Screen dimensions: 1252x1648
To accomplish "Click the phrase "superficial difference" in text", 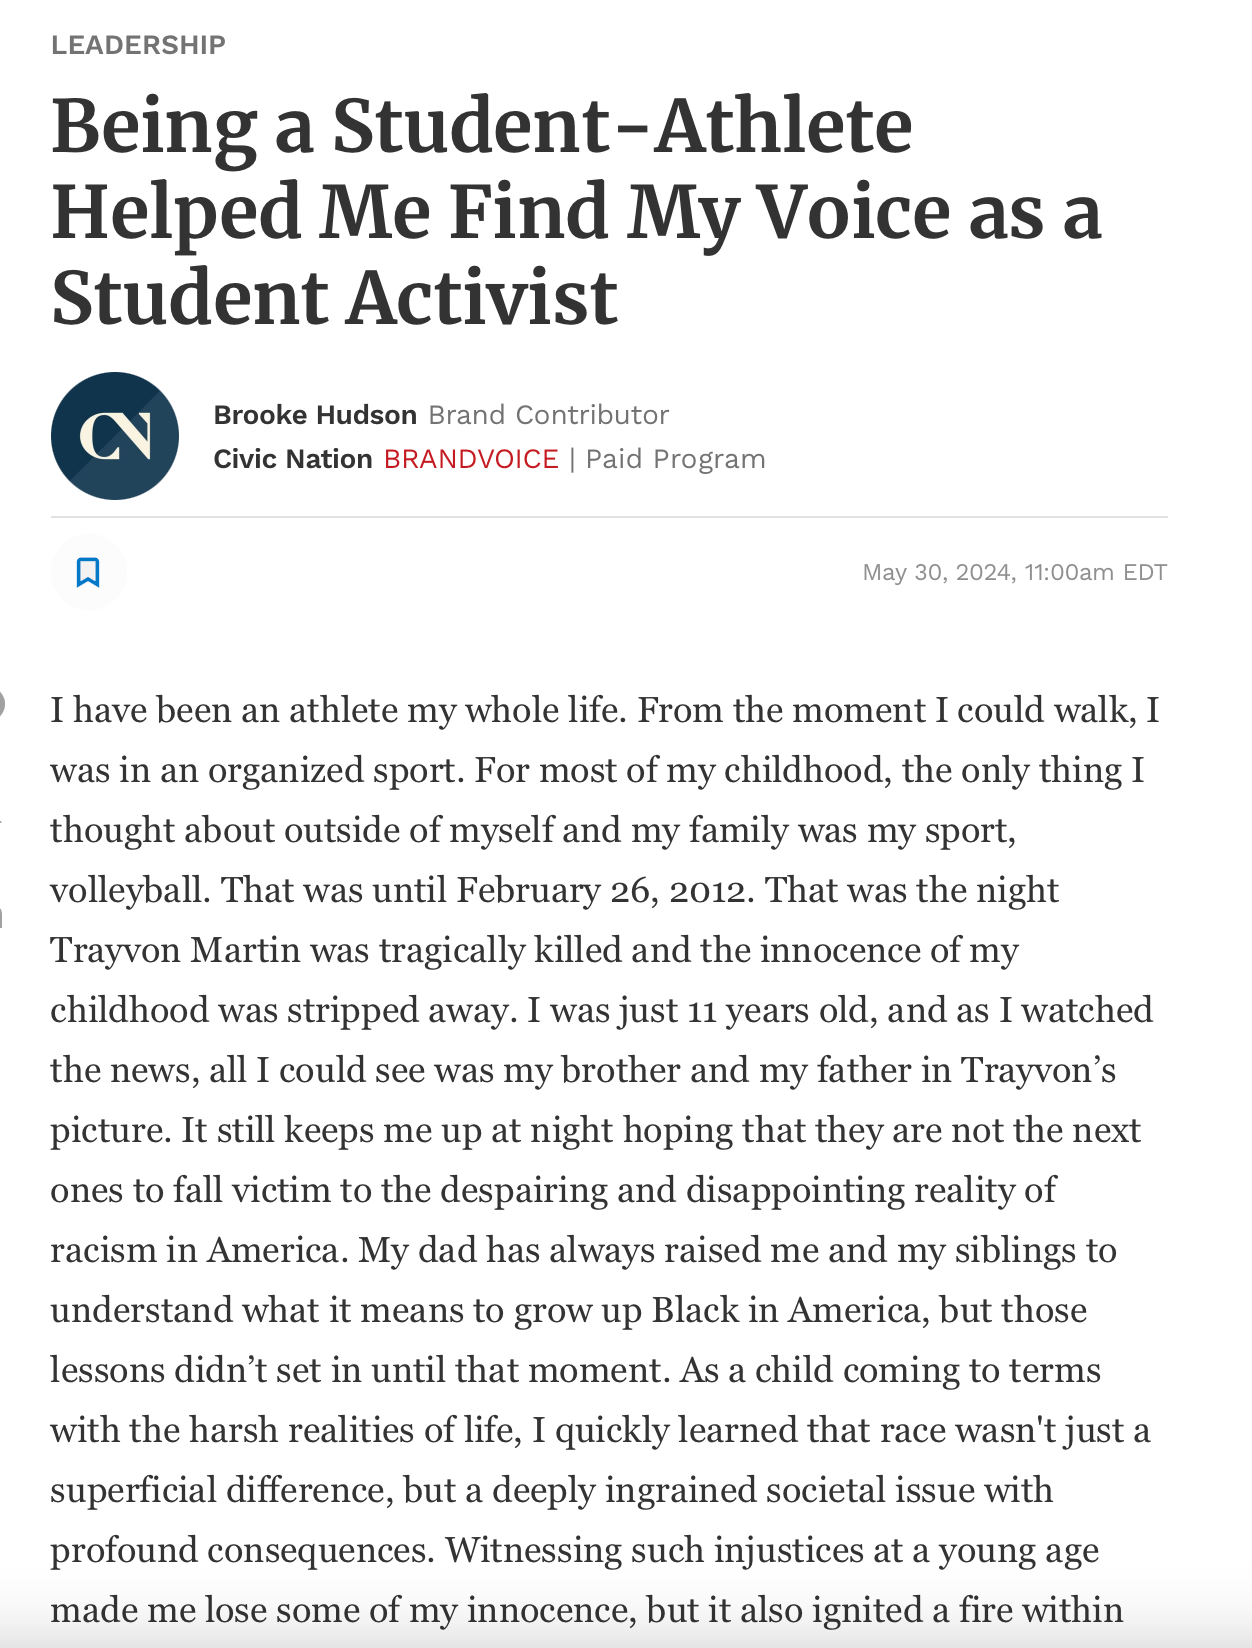I will 217,1490.
